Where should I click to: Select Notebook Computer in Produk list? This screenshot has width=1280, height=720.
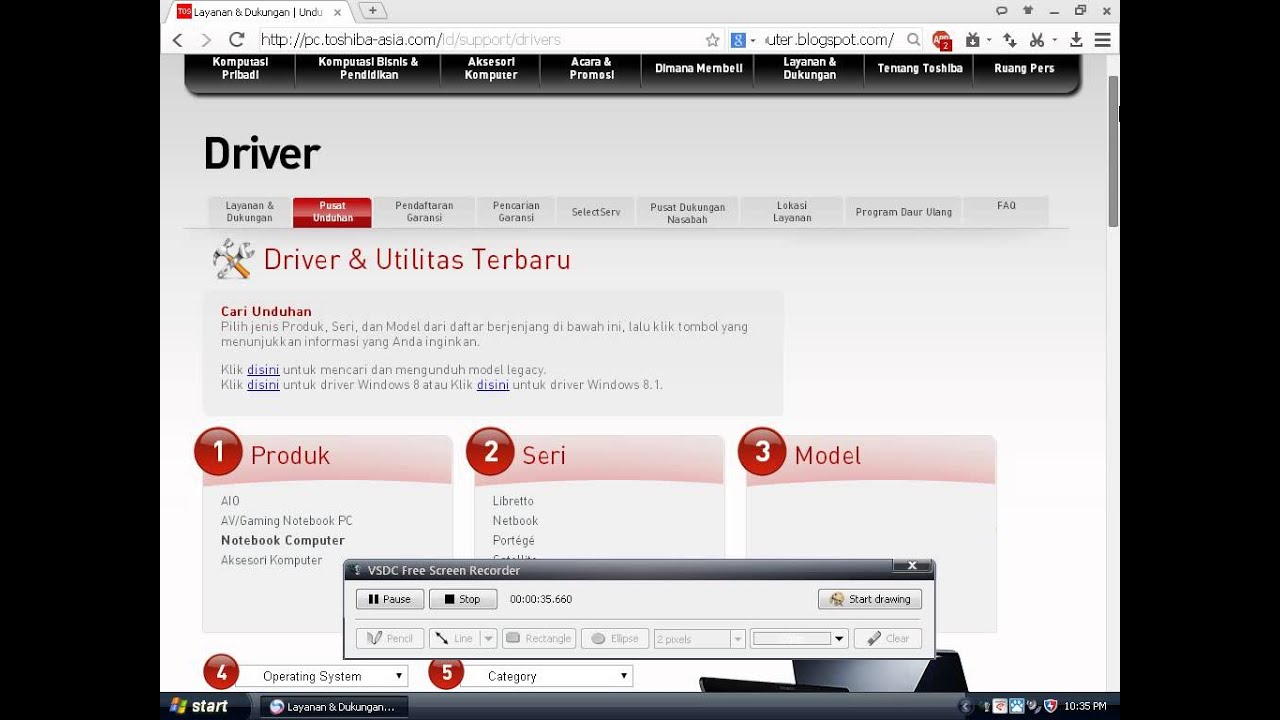tap(283, 541)
